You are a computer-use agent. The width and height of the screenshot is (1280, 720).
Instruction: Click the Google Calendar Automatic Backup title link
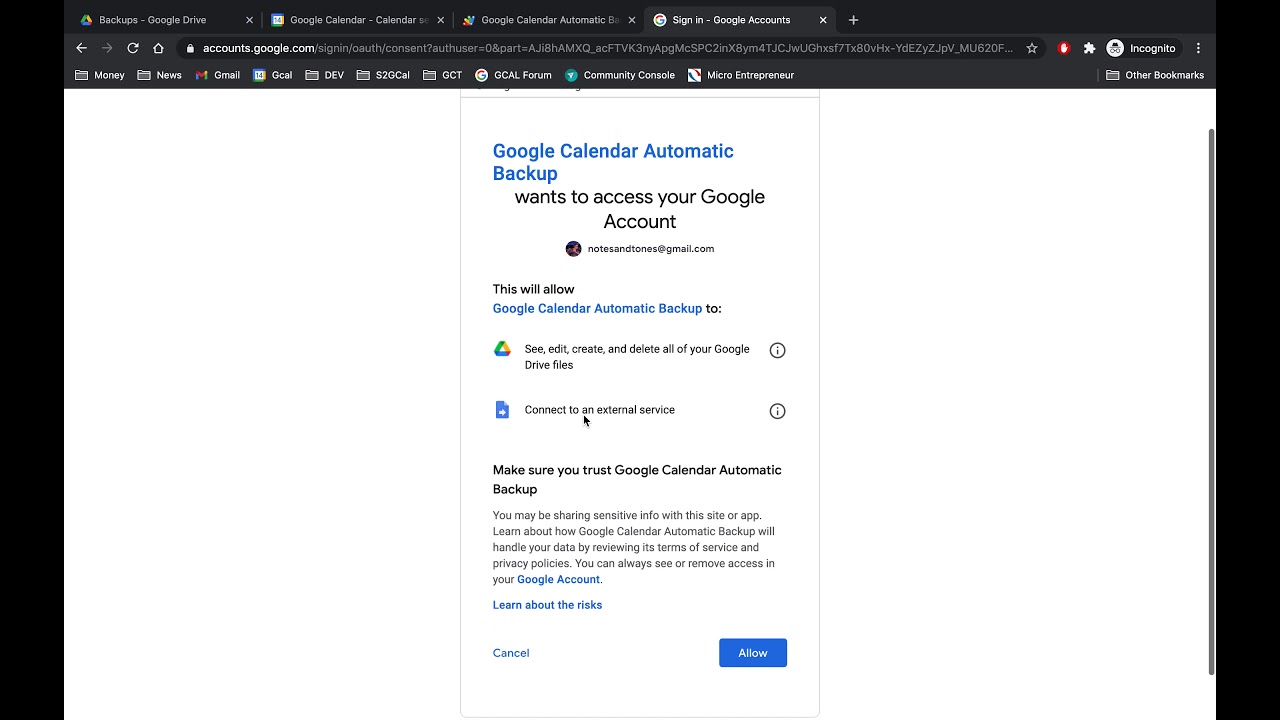pos(613,162)
